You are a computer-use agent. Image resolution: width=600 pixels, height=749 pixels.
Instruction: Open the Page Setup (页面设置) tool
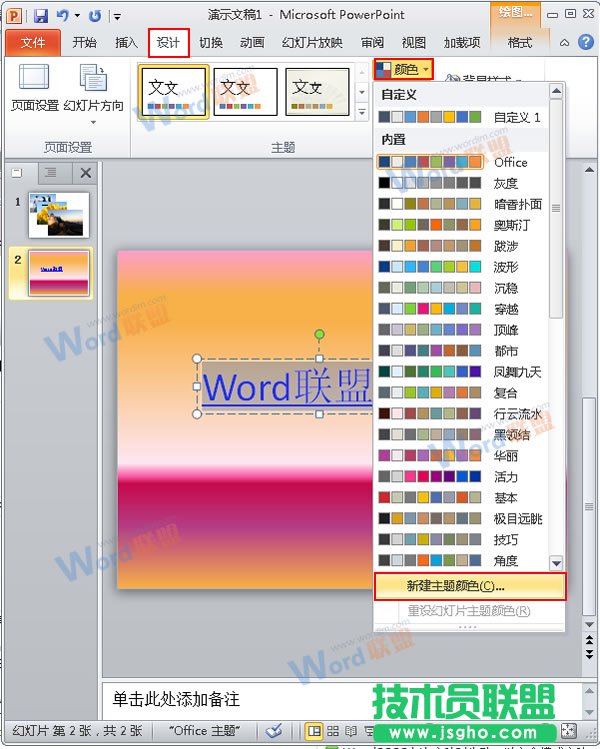tap(34, 90)
